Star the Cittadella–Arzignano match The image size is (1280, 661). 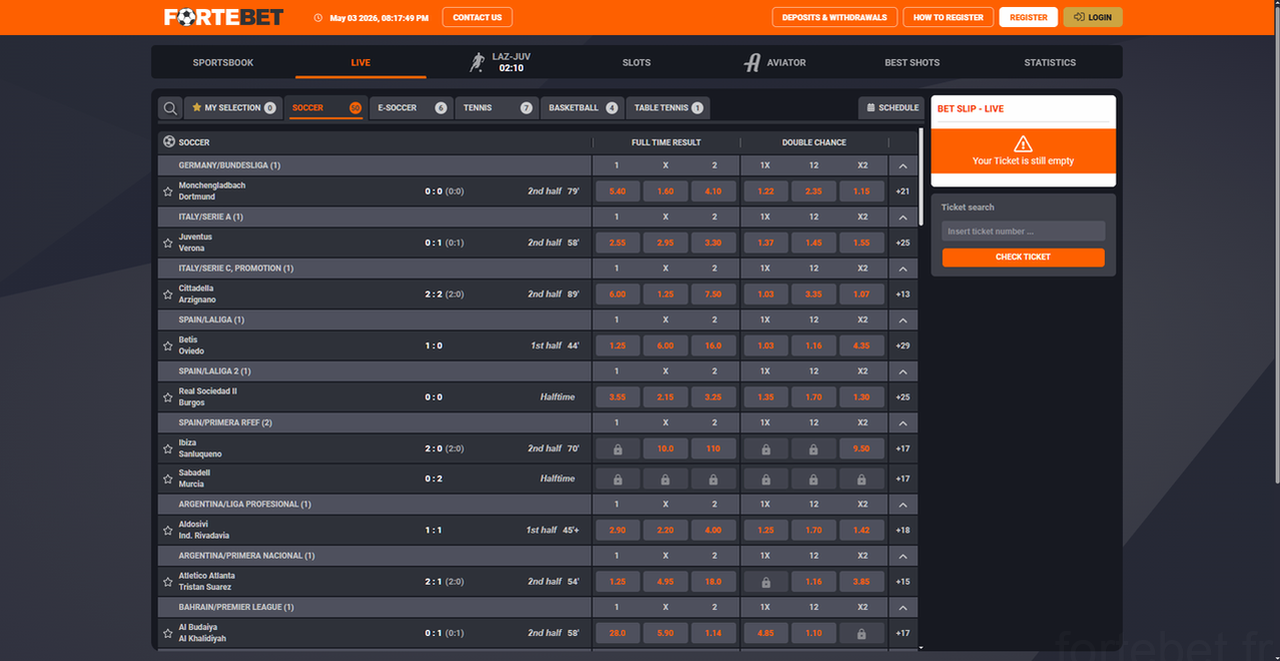(168, 294)
